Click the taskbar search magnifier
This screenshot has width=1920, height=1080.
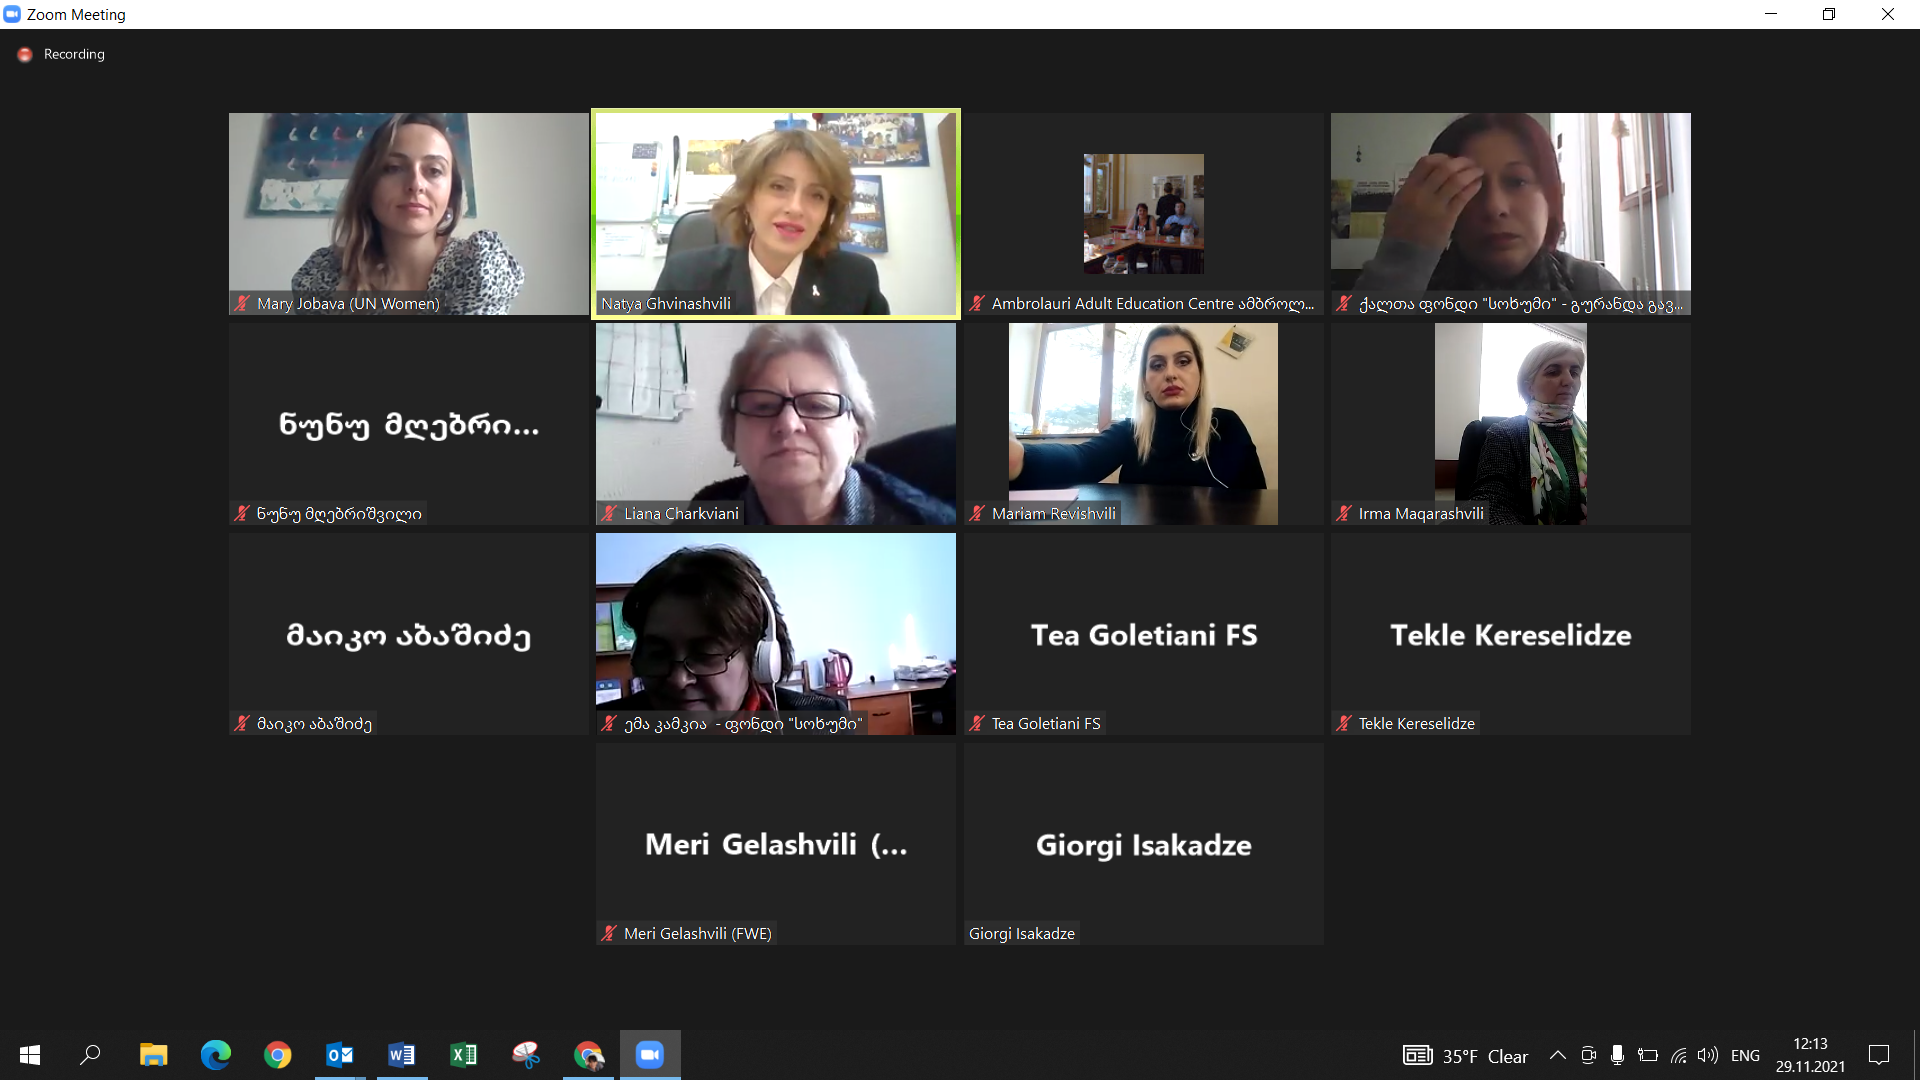coord(91,1055)
